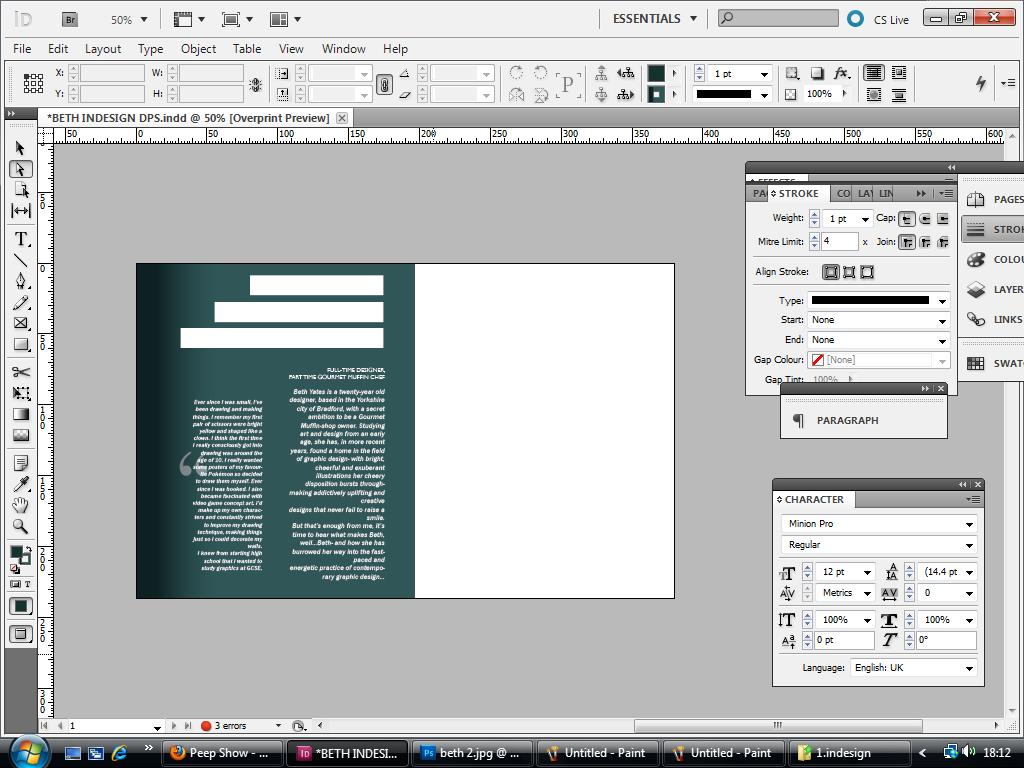Viewport: 1024px width, 768px height.
Task: Enable the butt cap option in Stroke panel
Action: tap(908, 219)
